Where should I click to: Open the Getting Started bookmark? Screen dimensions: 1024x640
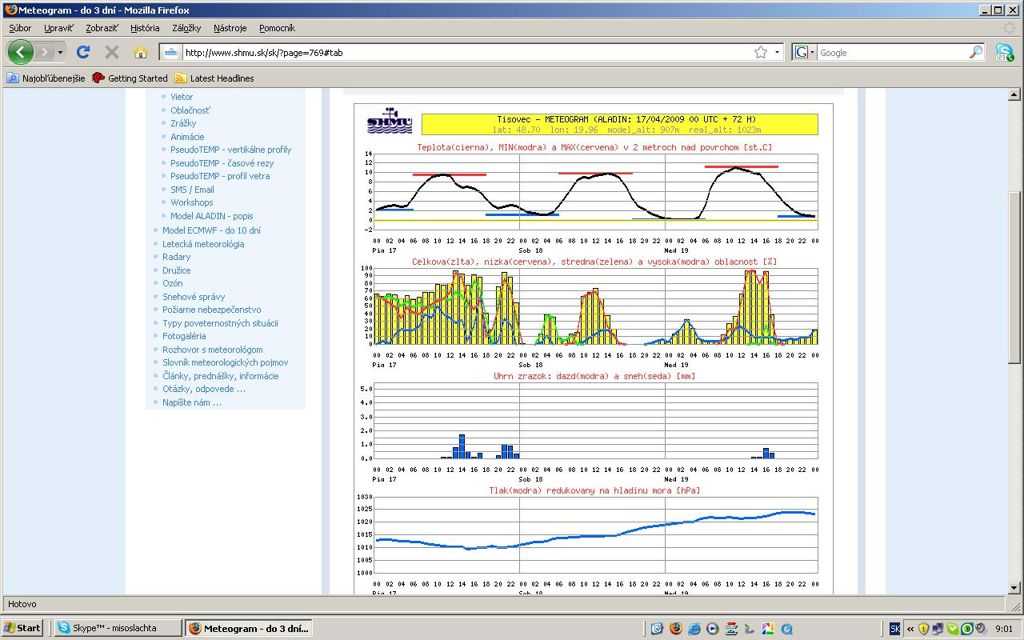pyautogui.click(x=130, y=78)
